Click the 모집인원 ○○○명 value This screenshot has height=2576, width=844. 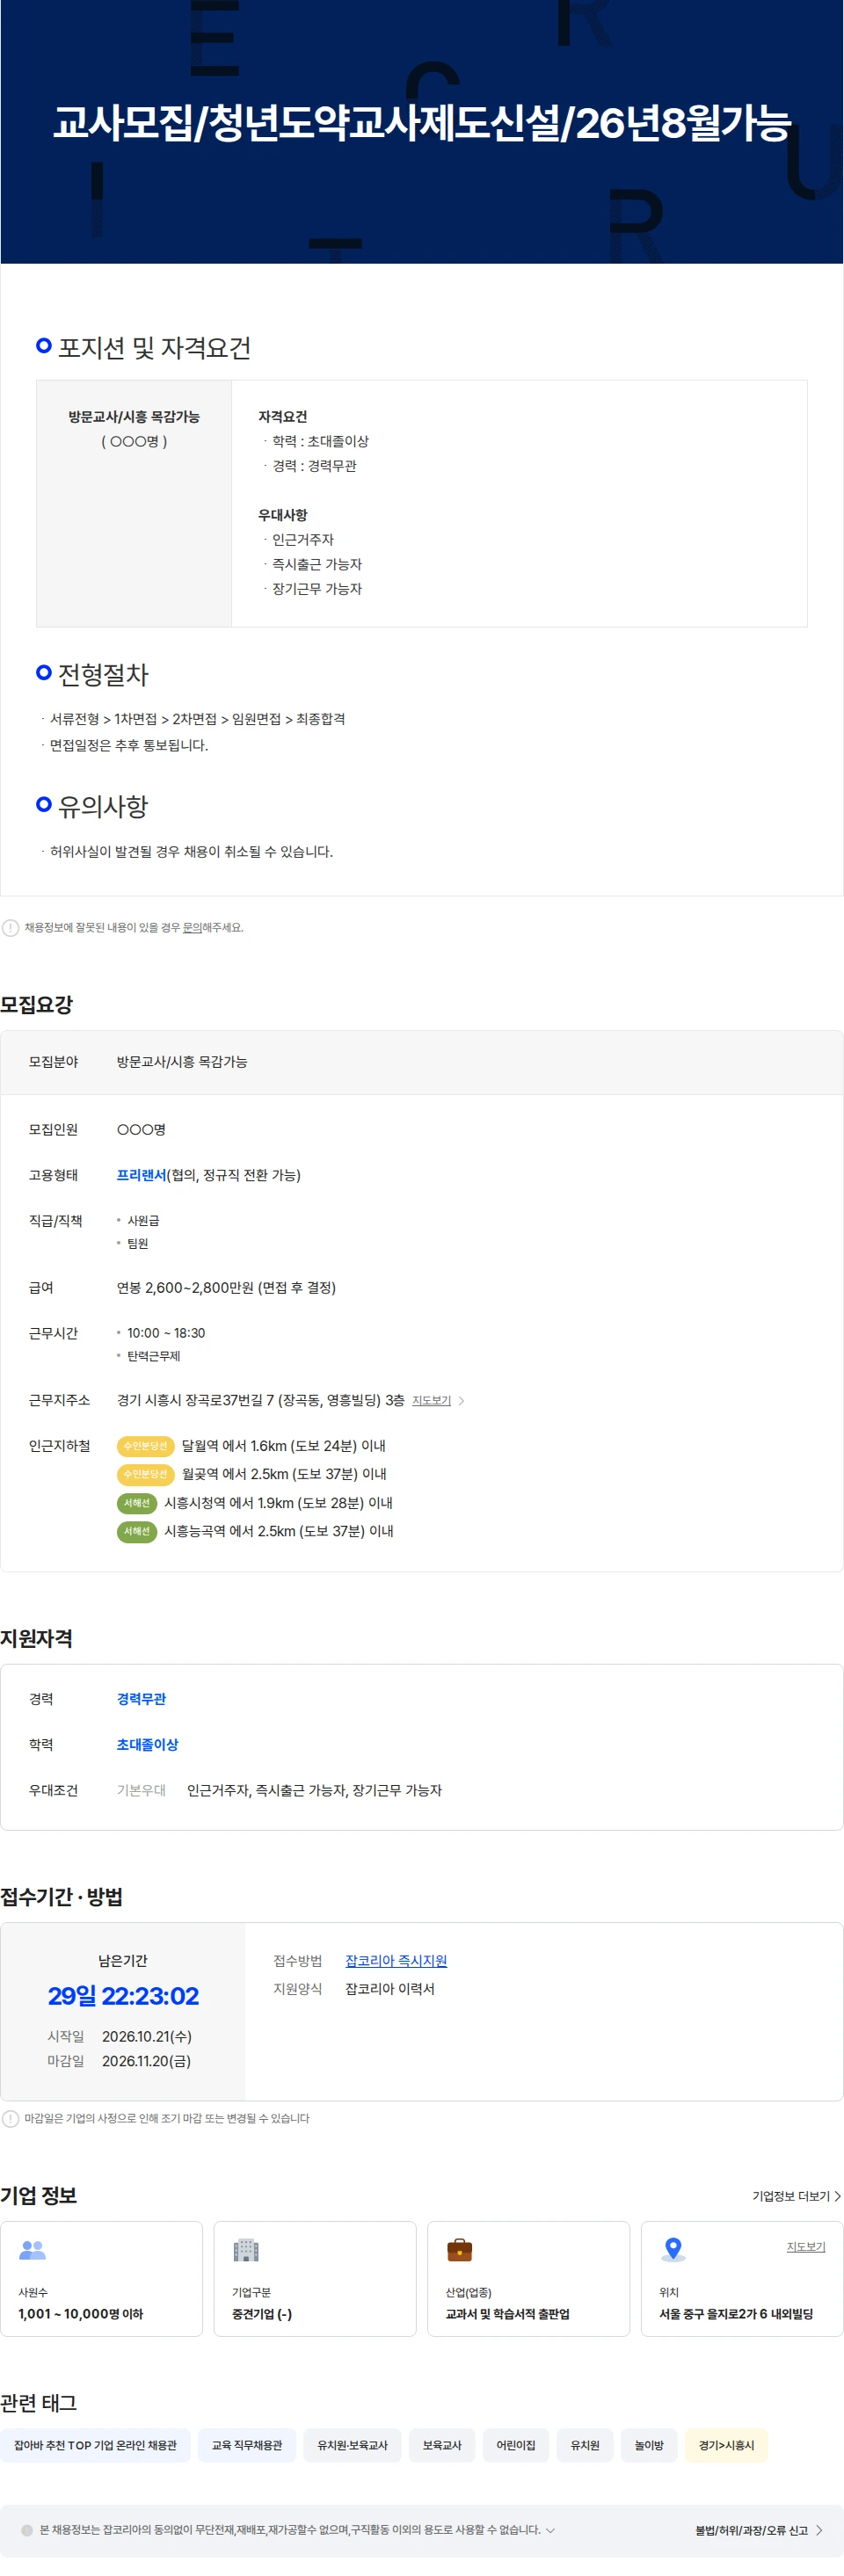click(141, 1130)
